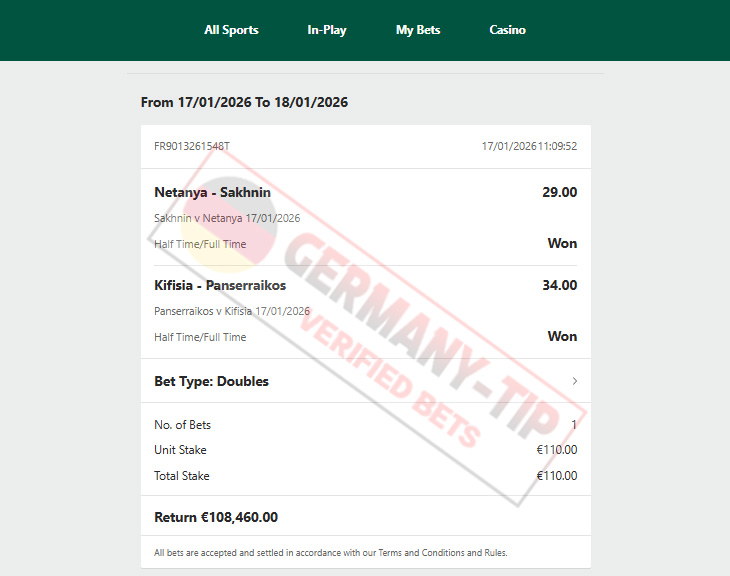Select the Kifisia - Panserraikos selection title
The width and height of the screenshot is (730, 576).
[220, 285]
